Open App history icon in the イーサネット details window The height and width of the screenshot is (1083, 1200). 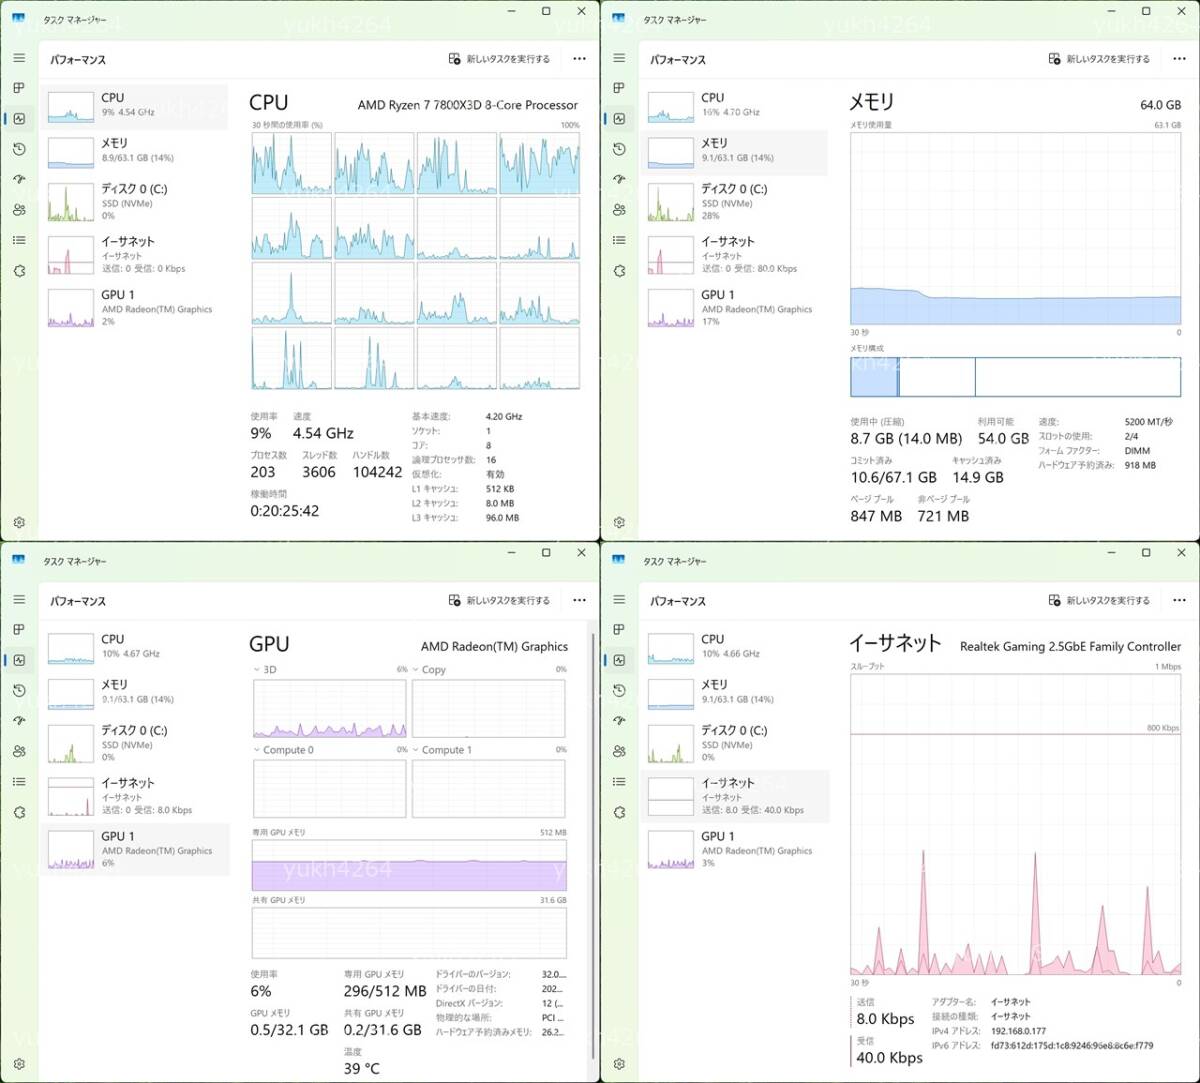(619, 691)
